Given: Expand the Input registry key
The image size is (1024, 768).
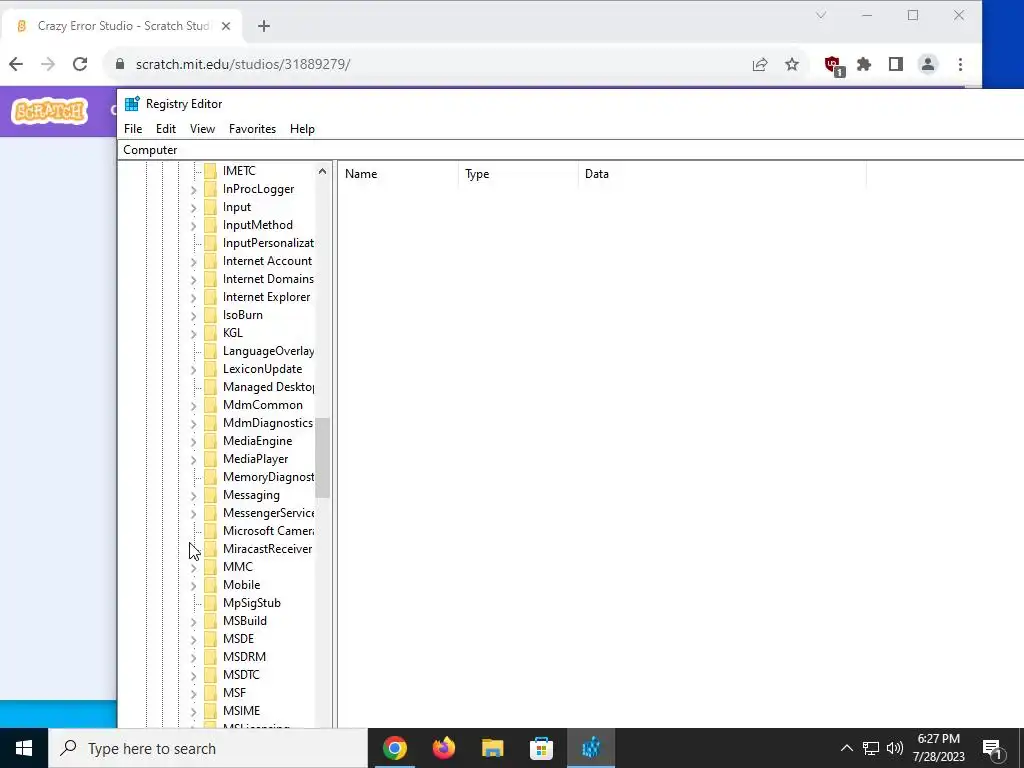Looking at the screenshot, I should click(193, 208).
